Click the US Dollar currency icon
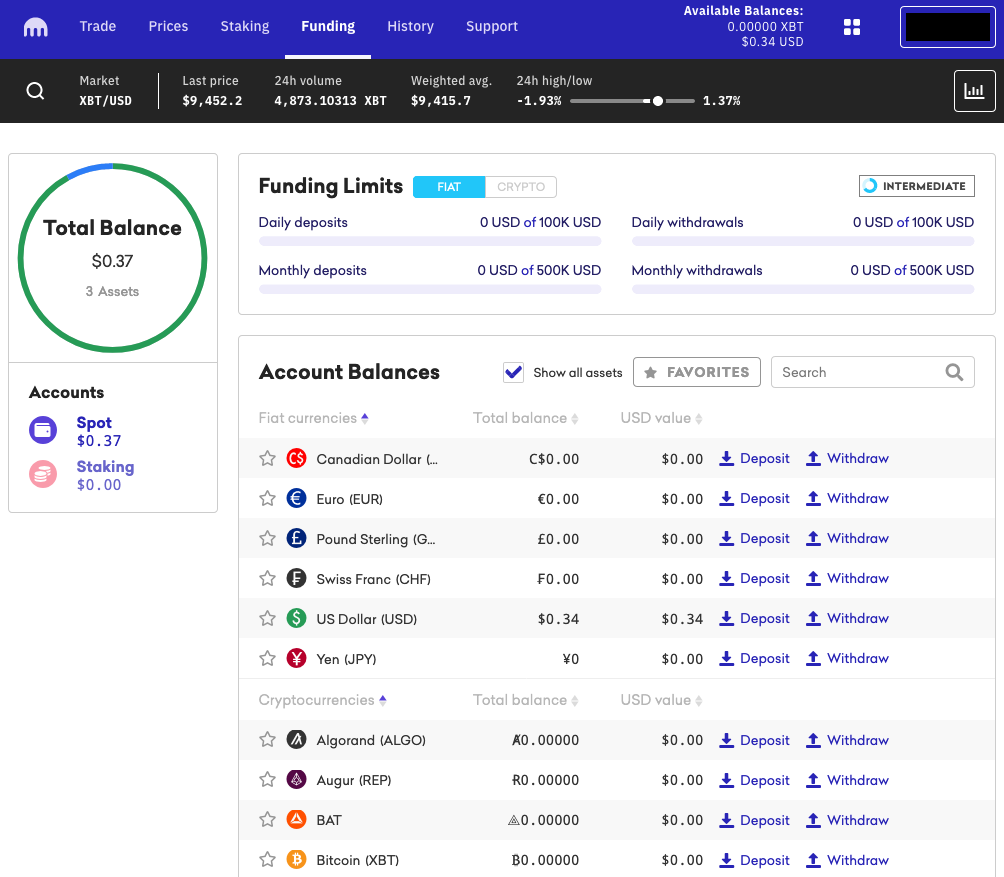The image size is (1004, 877). click(x=296, y=618)
